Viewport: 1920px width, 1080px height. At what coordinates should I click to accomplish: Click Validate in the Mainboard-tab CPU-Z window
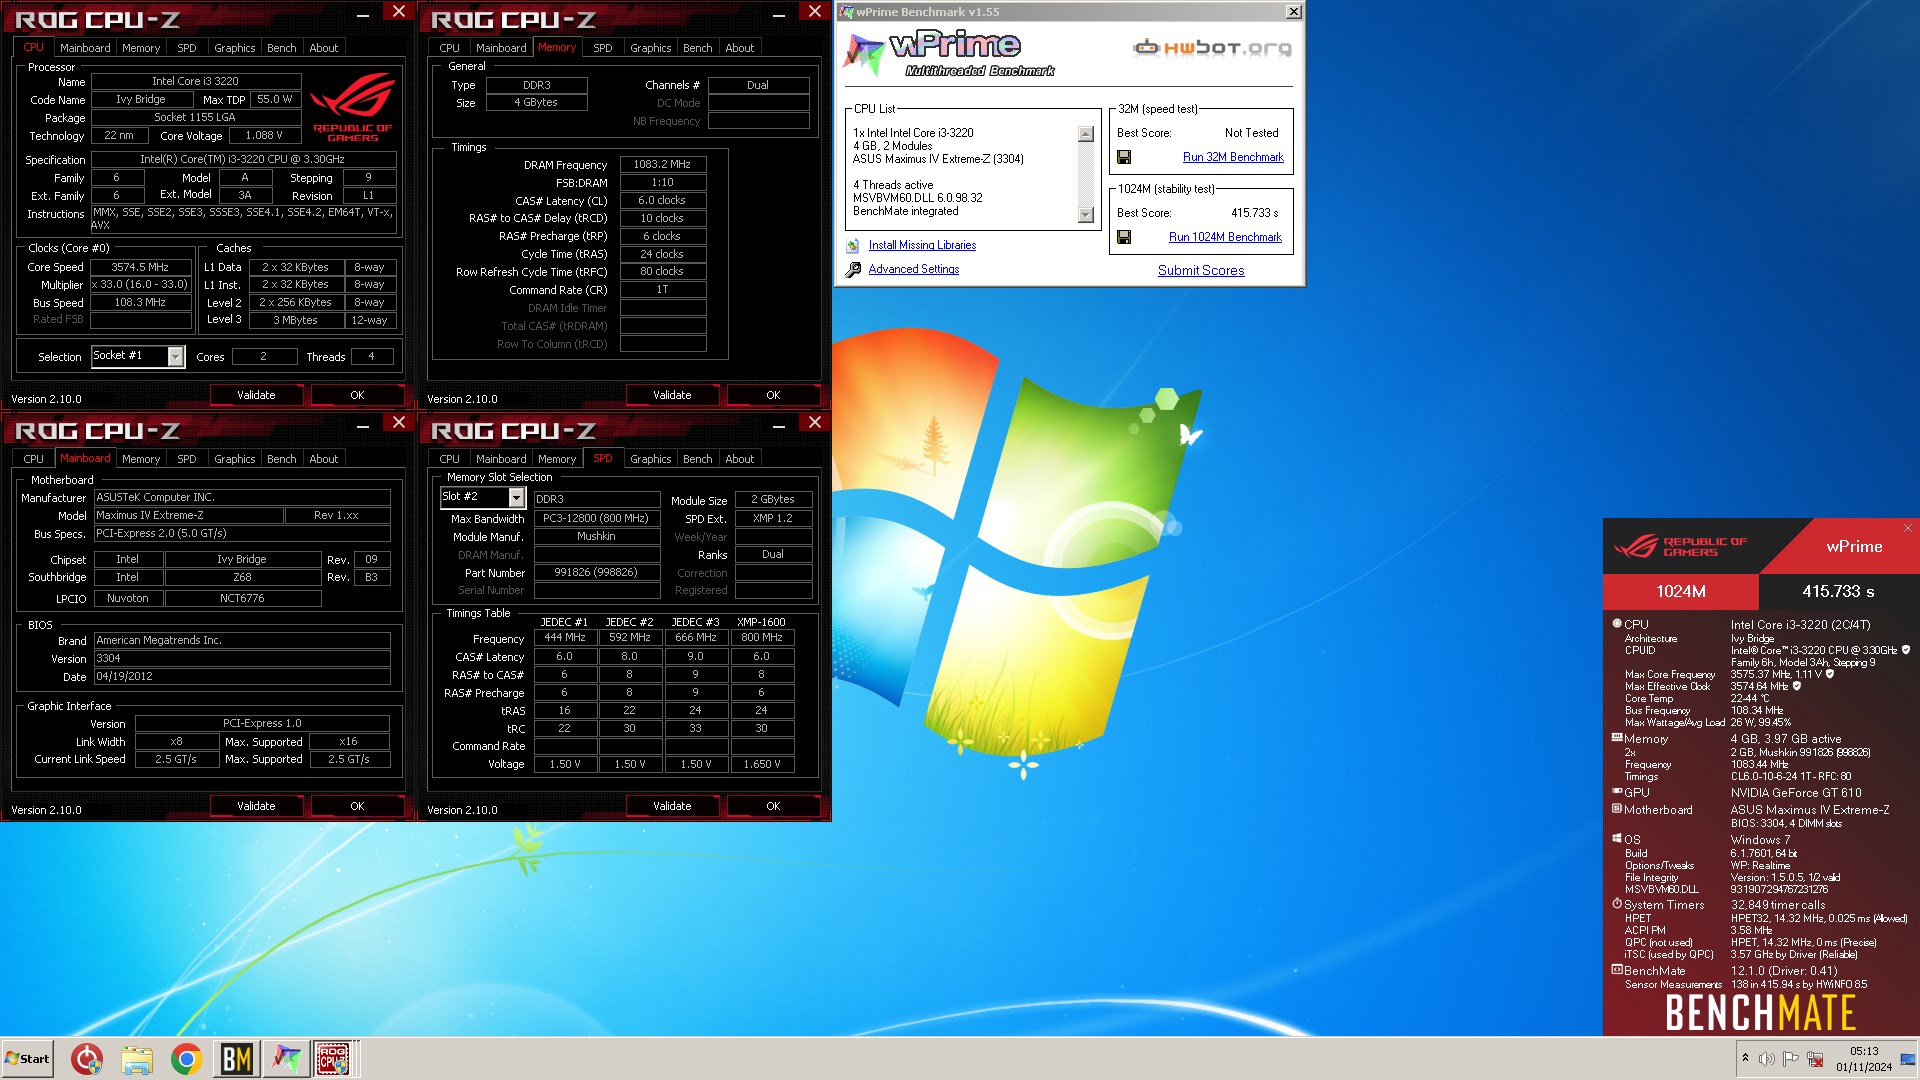[x=256, y=806]
